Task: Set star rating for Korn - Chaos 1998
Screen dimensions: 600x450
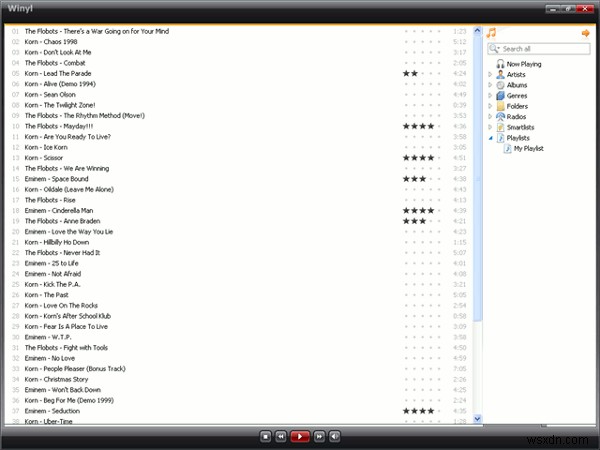Action: (422, 42)
